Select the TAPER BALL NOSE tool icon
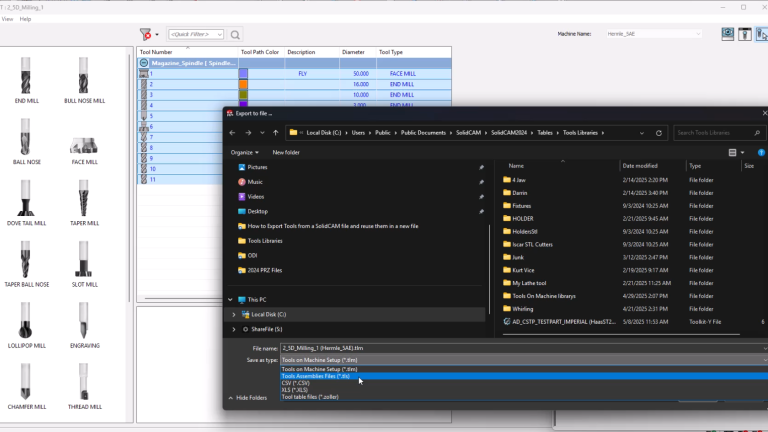The width and height of the screenshot is (768, 432). pos(26,260)
